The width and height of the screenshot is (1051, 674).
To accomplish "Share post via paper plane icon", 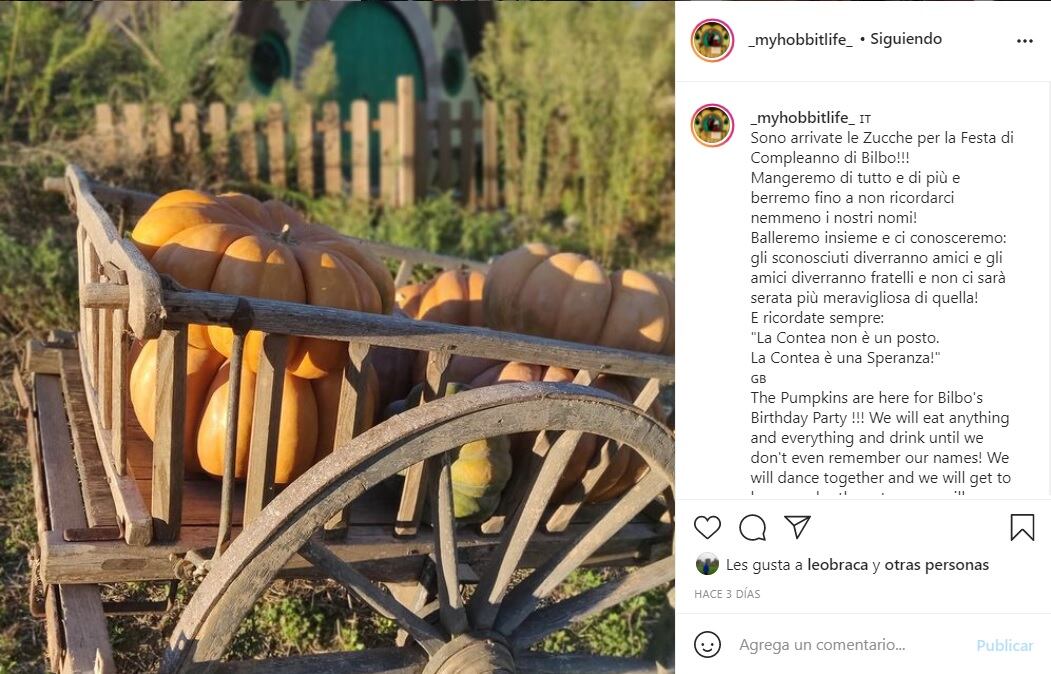I will (798, 527).
